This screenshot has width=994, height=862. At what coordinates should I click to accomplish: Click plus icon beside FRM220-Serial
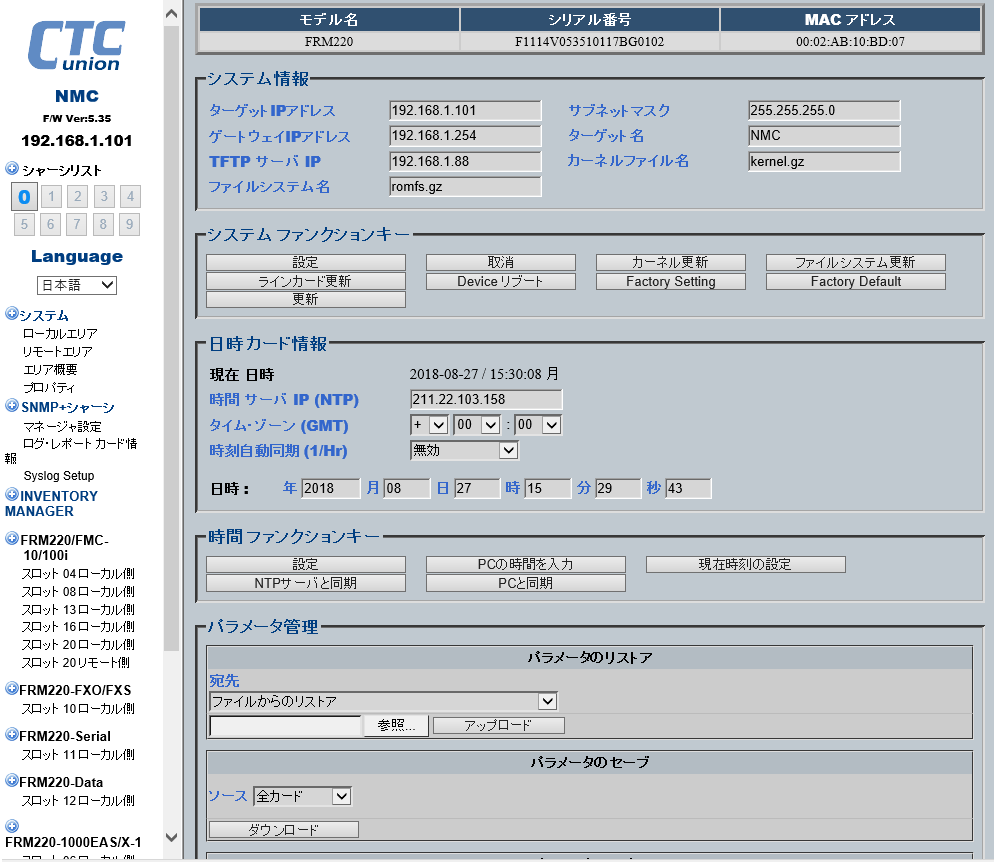pos(11,735)
